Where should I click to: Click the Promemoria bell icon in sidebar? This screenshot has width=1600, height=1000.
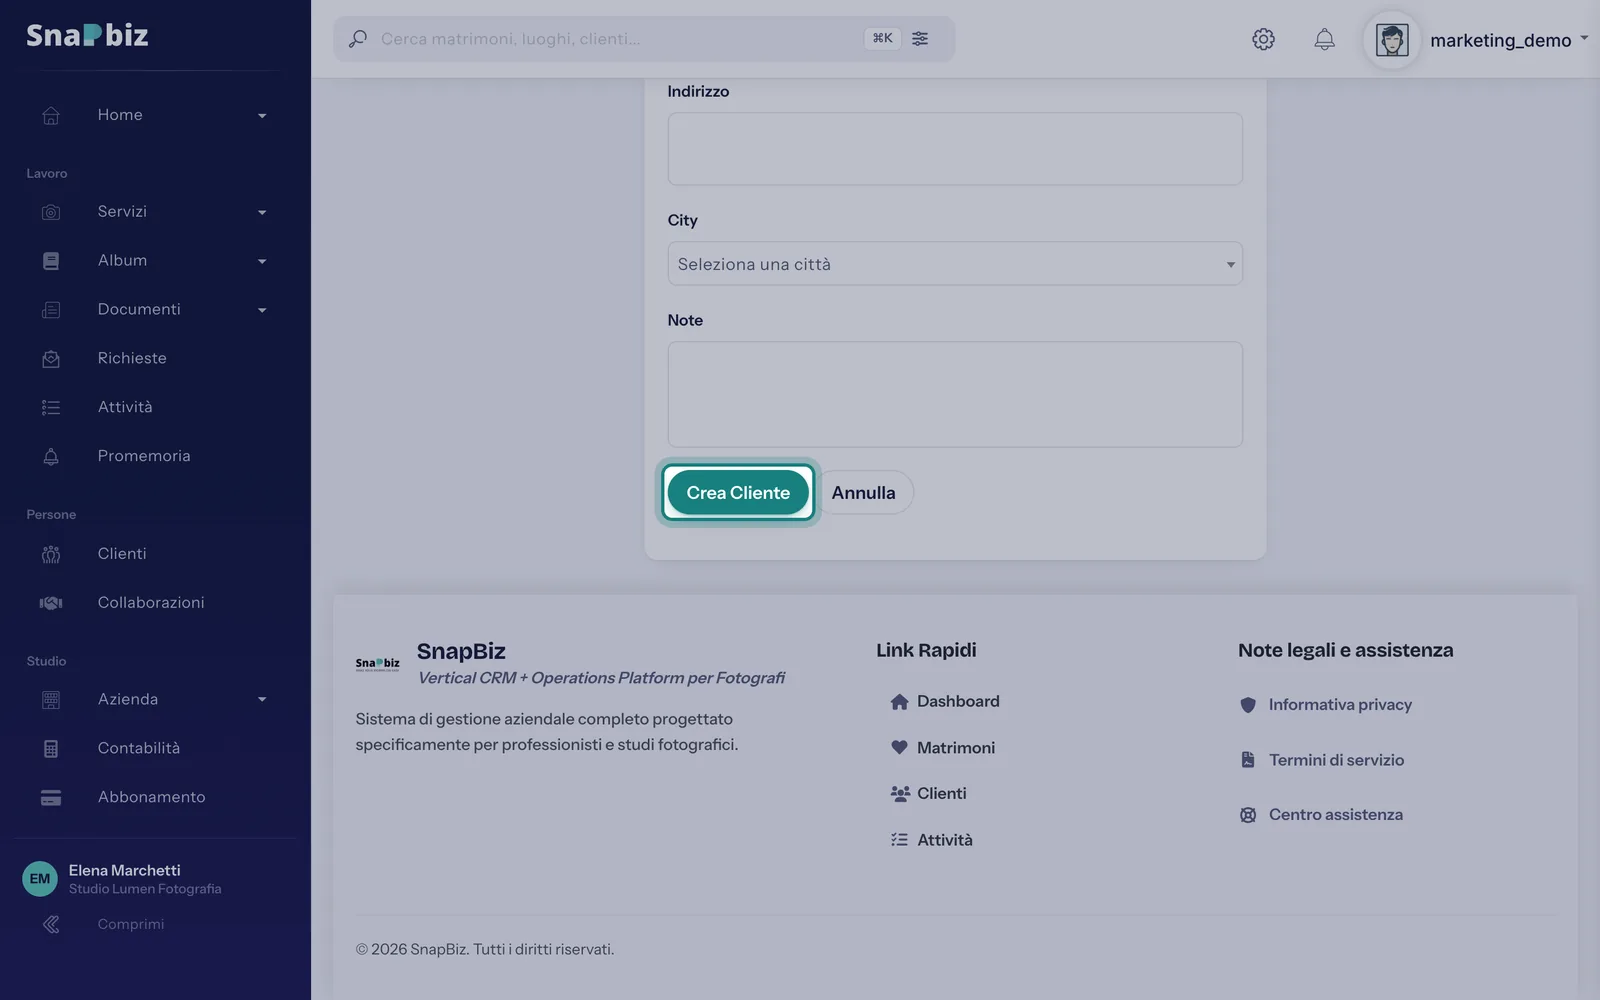[x=51, y=457]
